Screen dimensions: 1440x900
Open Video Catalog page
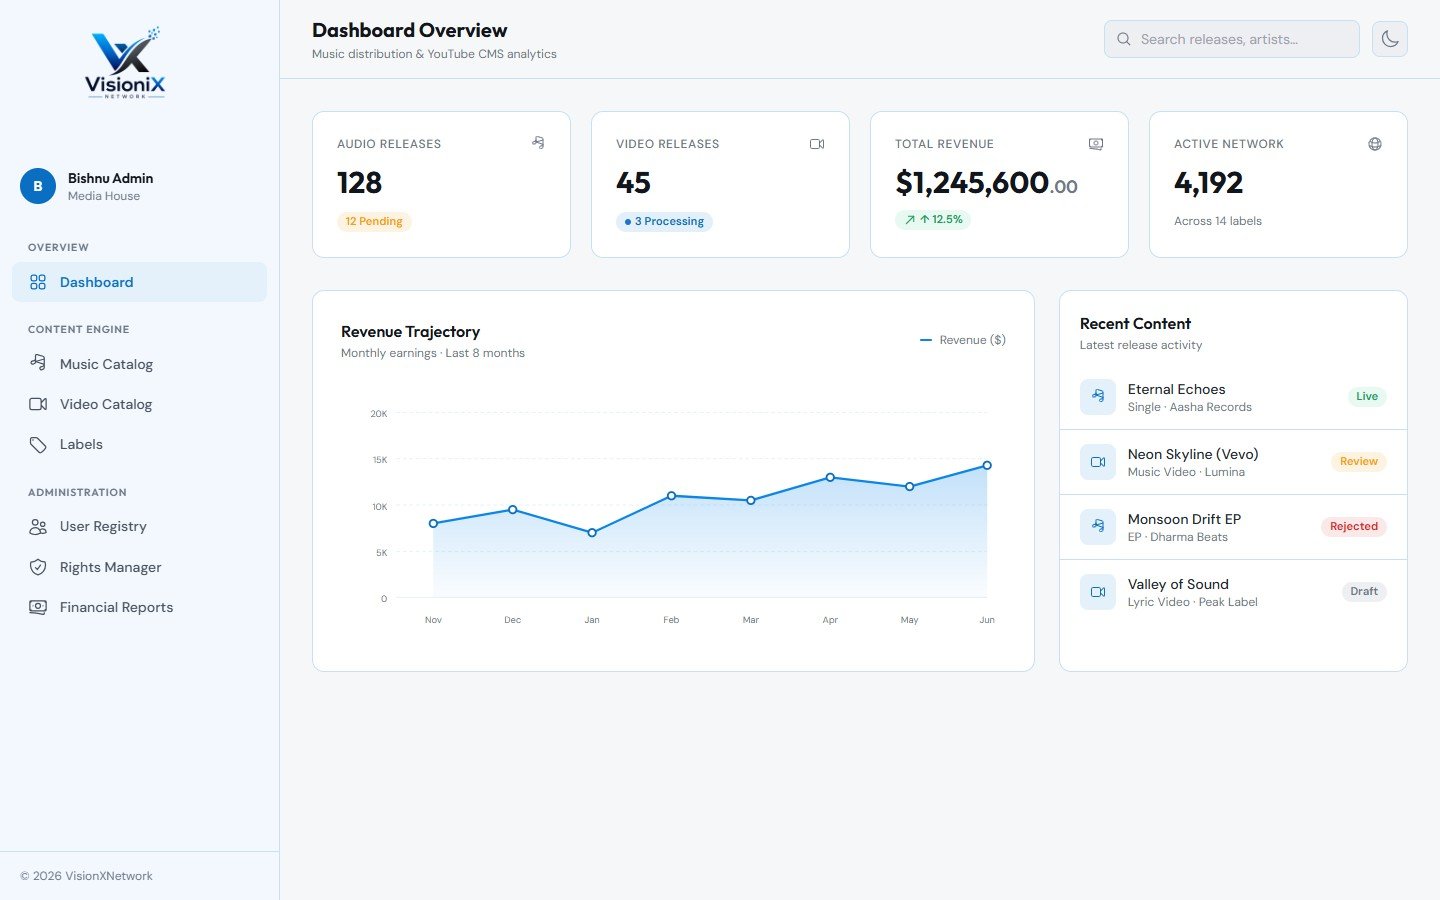click(139, 404)
